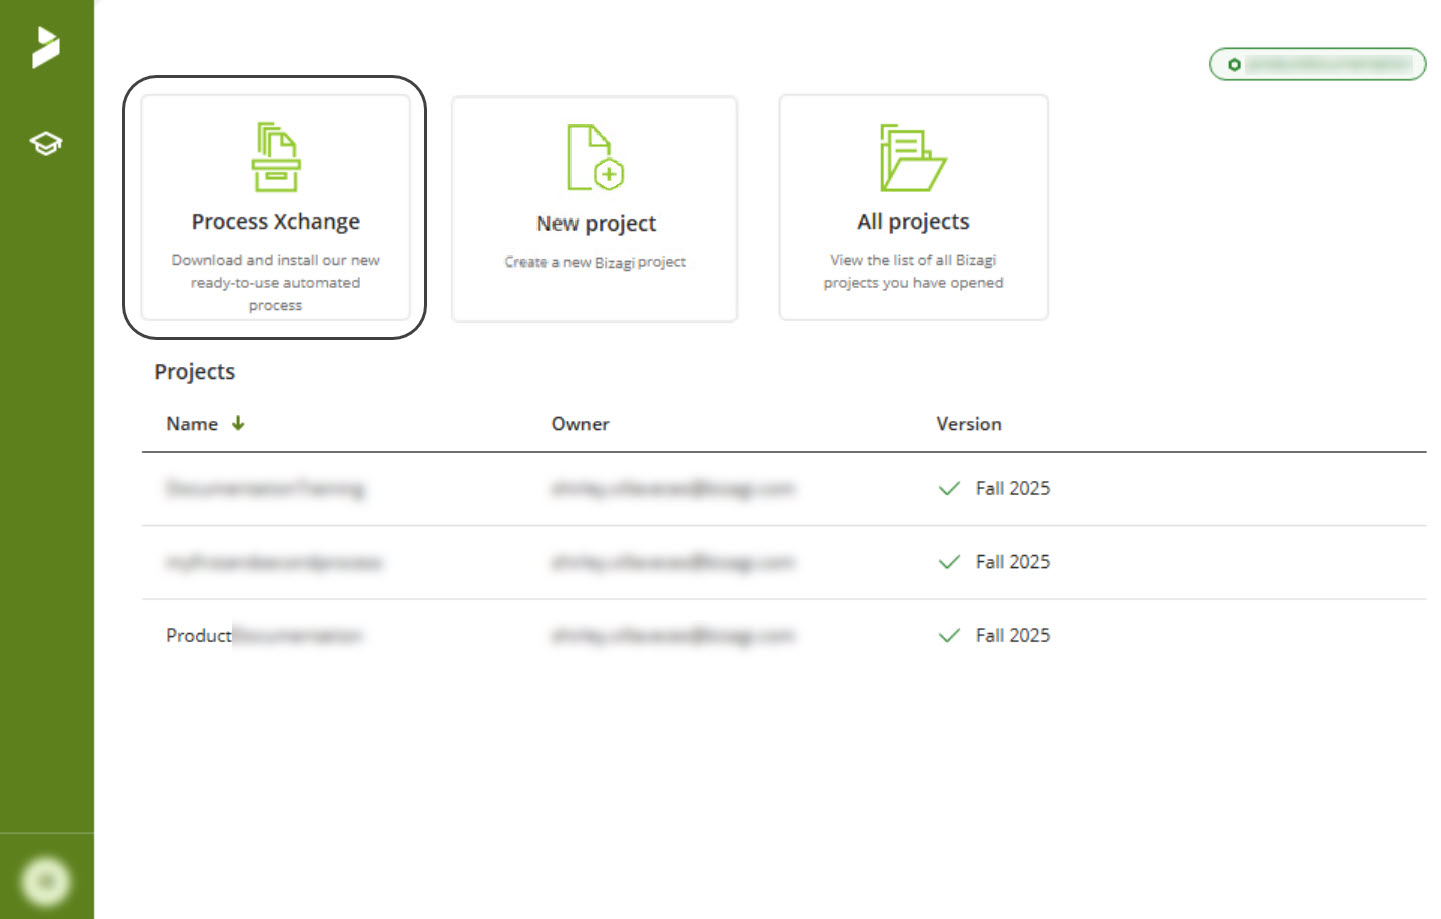Click the checkmark in the first project row
The image size is (1441, 919).
(x=949, y=488)
